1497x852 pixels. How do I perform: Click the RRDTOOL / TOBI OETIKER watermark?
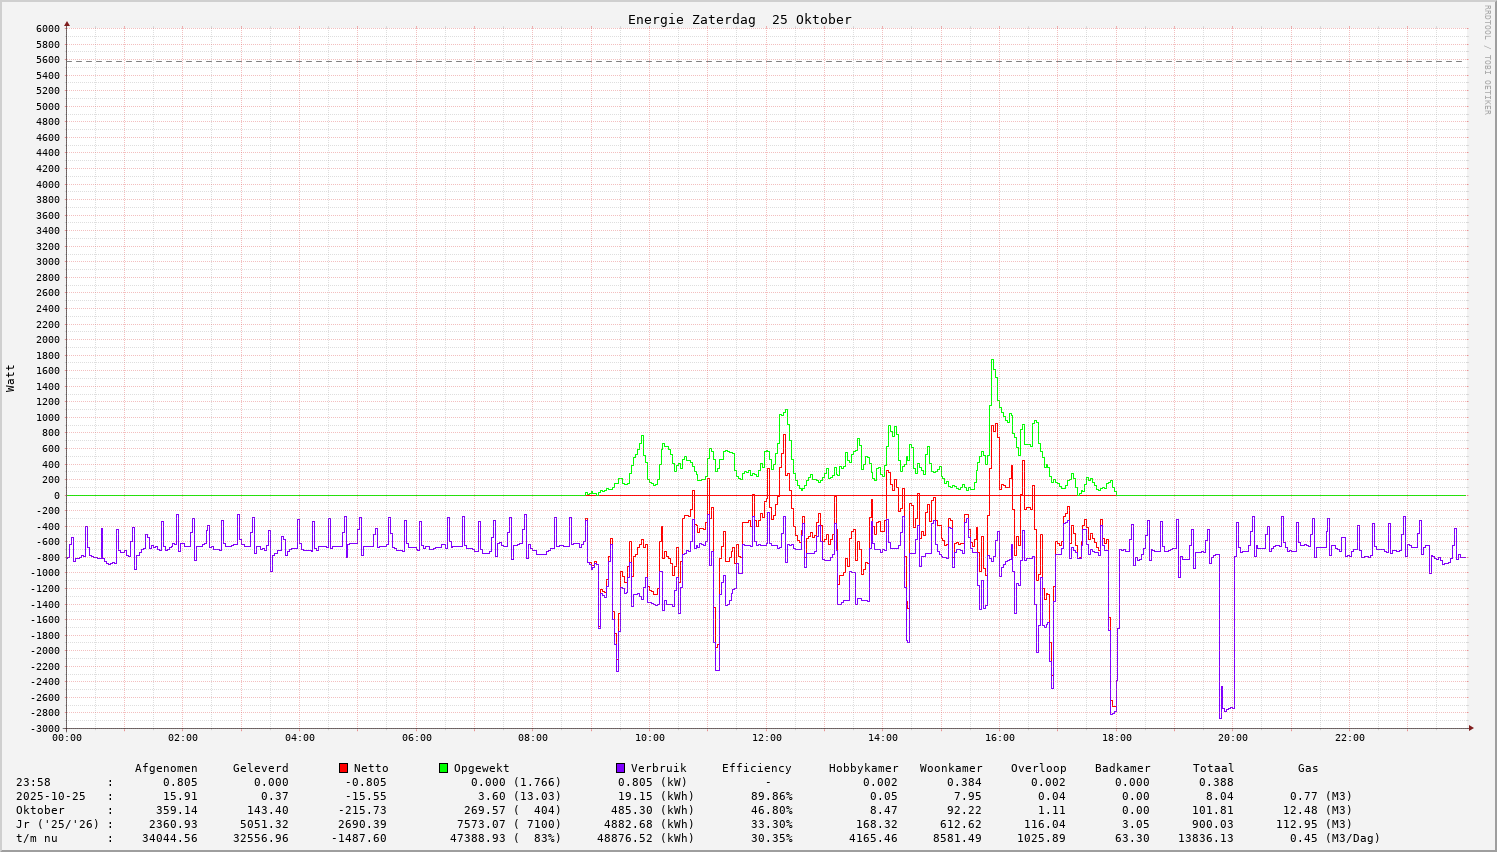click(x=1487, y=60)
